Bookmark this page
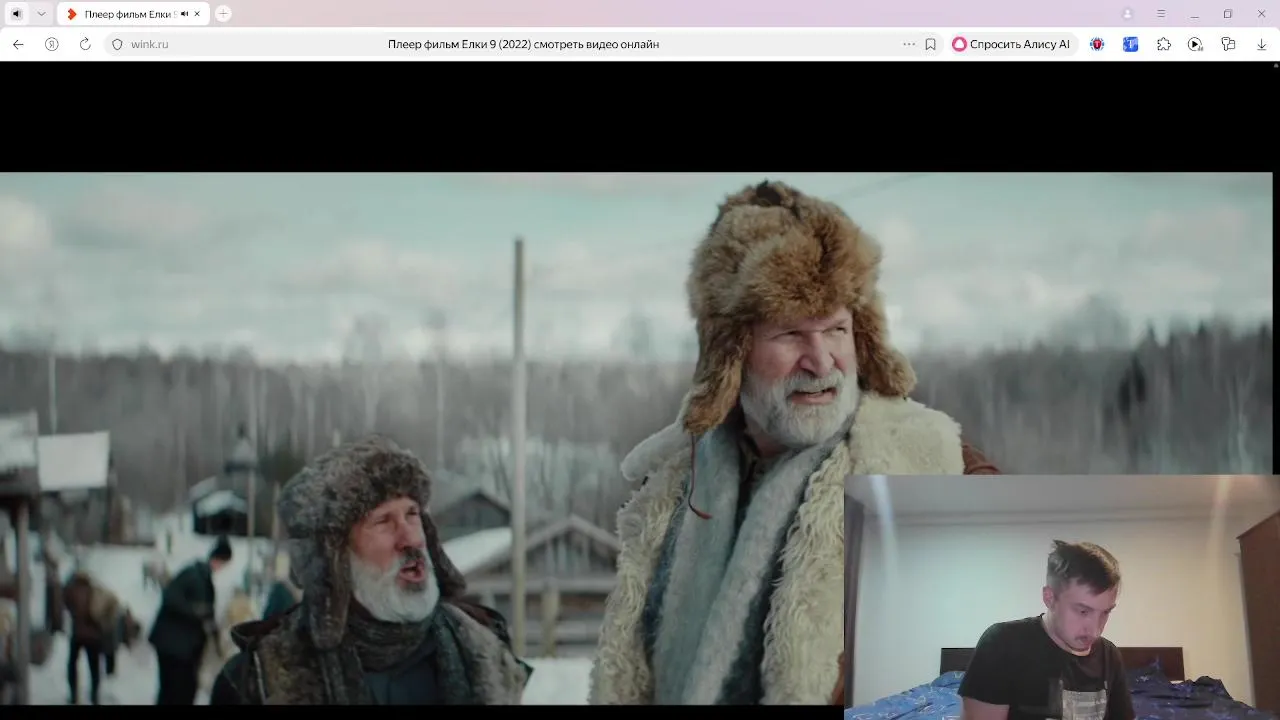The width and height of the screenshot is (1280, 720). (x=930, y=44)
